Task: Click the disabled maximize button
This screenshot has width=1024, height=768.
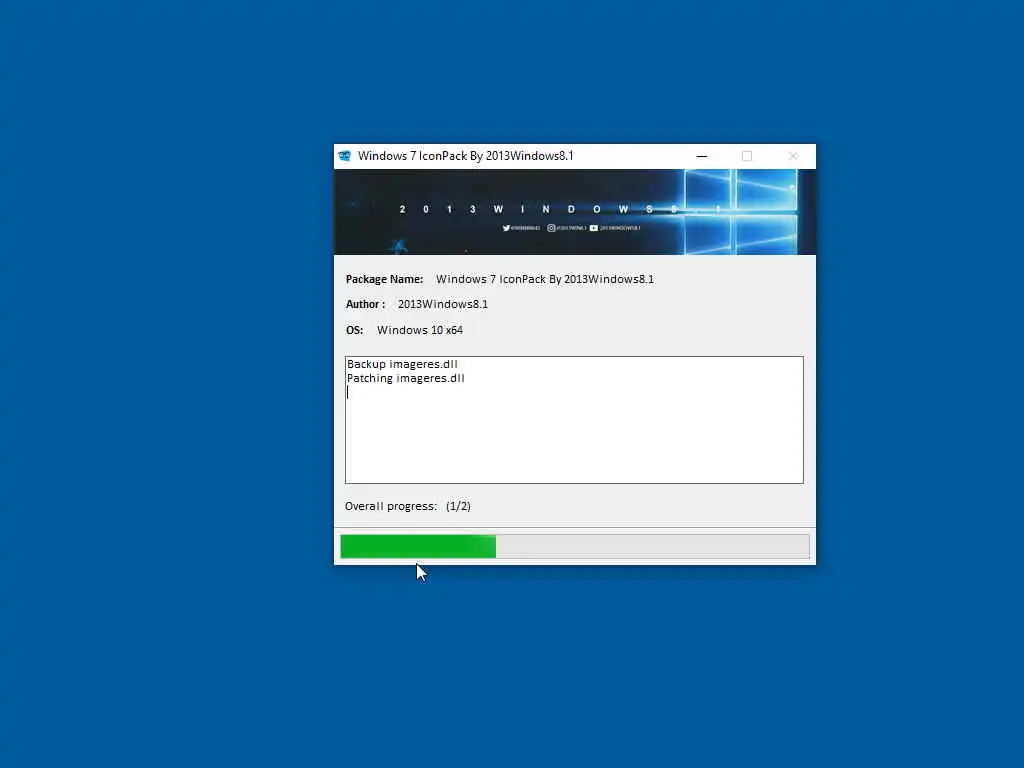Action: [747, 156]
